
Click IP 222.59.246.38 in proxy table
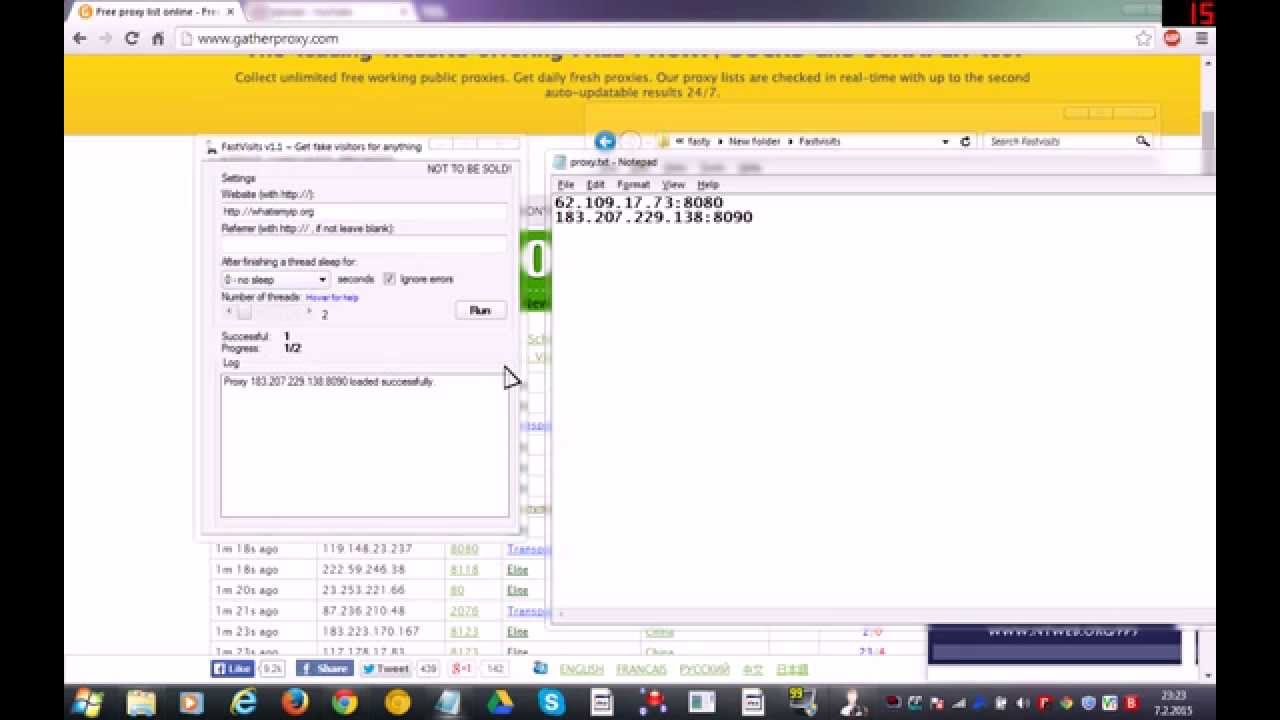363,570
